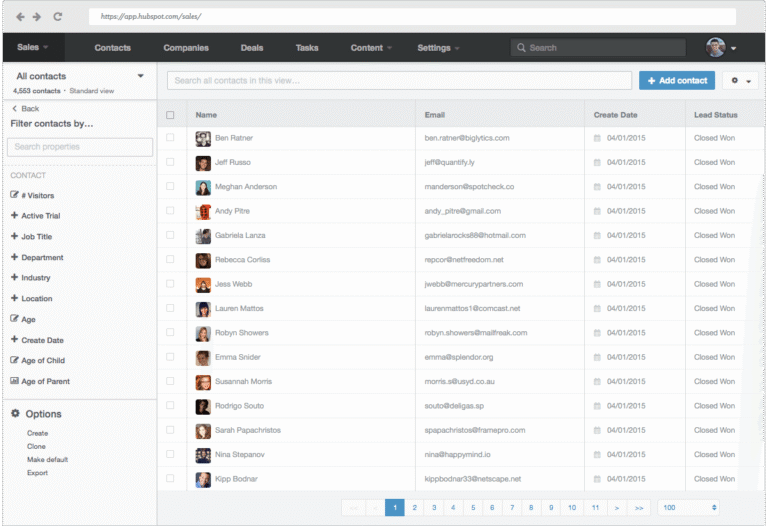
Task: Click Export under Options
Action: pos(37,473)
